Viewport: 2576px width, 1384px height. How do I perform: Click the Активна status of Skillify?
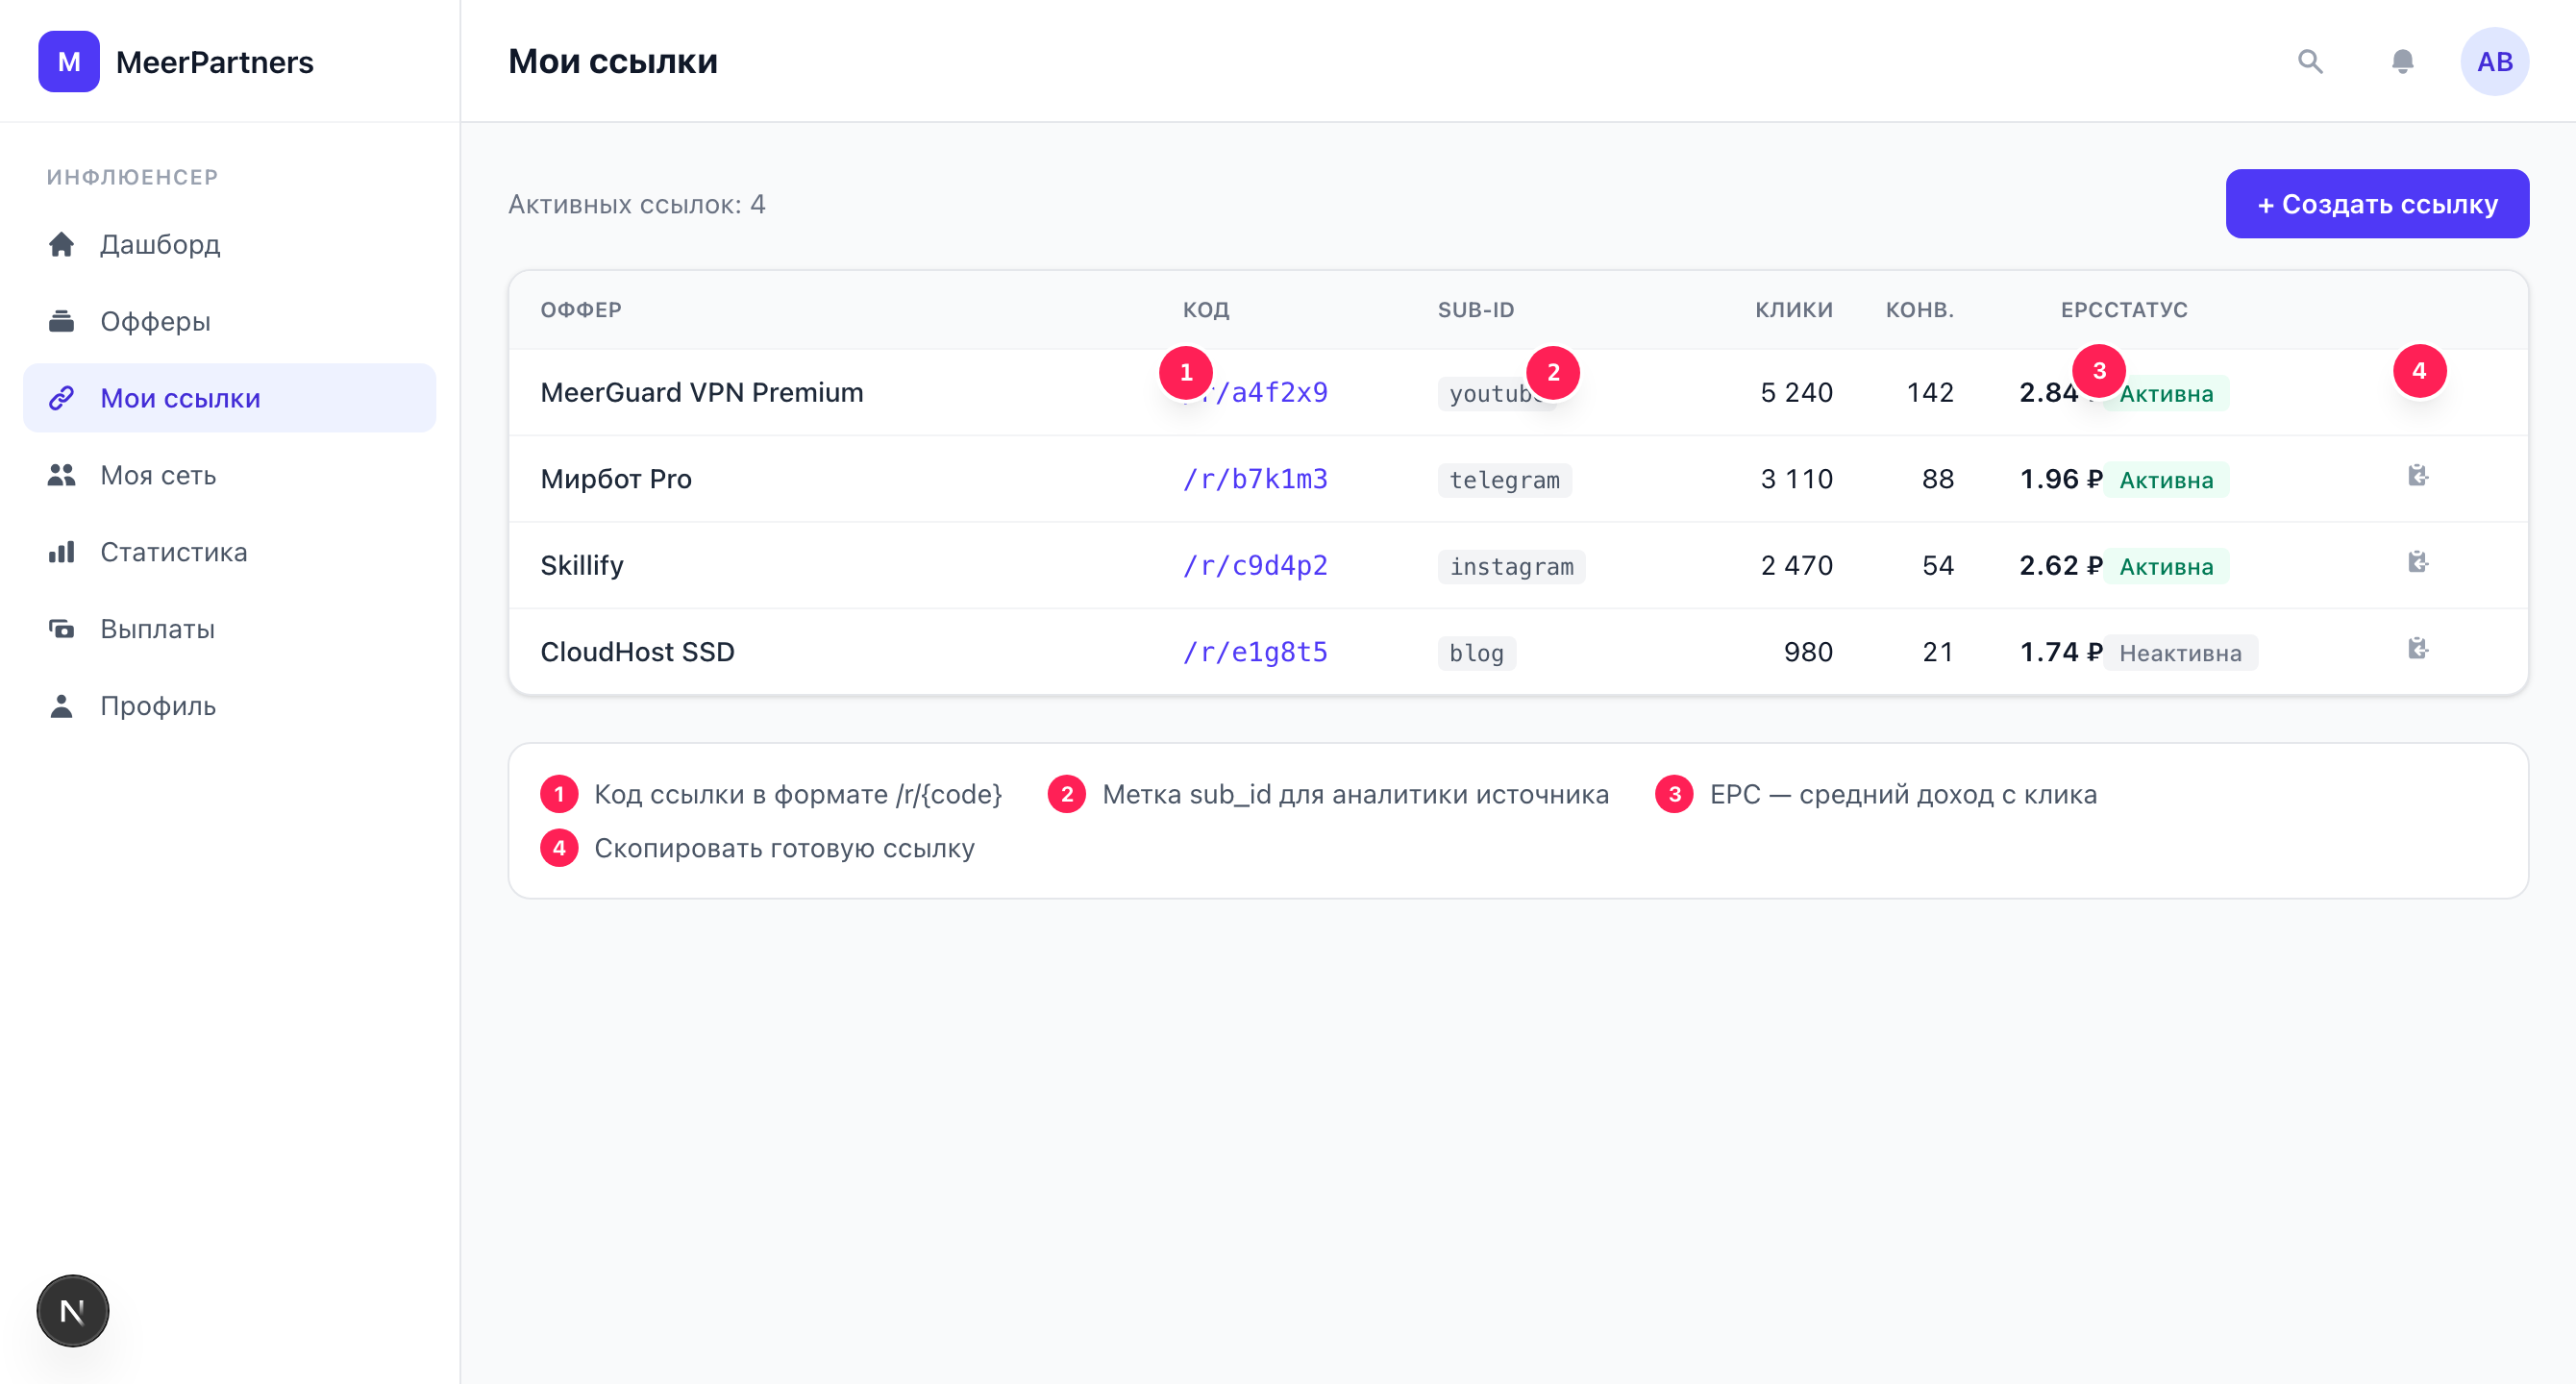[x=2166, y=566]
